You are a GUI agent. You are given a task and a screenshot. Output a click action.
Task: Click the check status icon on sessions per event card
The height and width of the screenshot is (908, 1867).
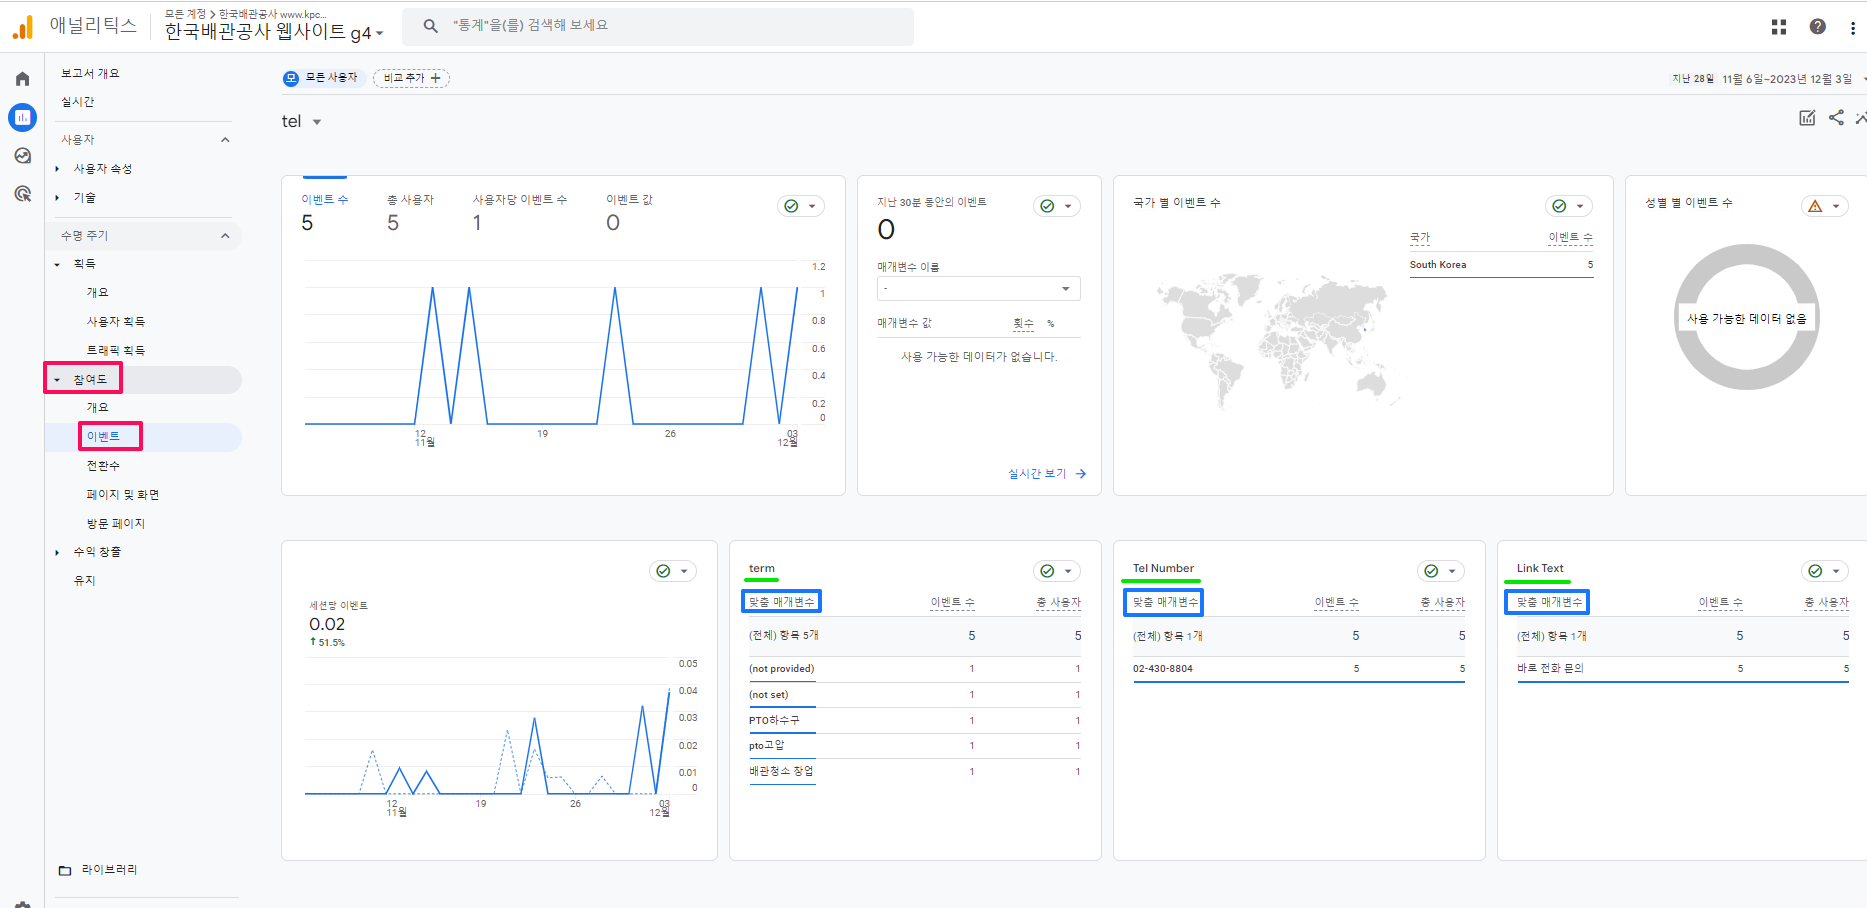pyautogui.click(x=663, y=571)
